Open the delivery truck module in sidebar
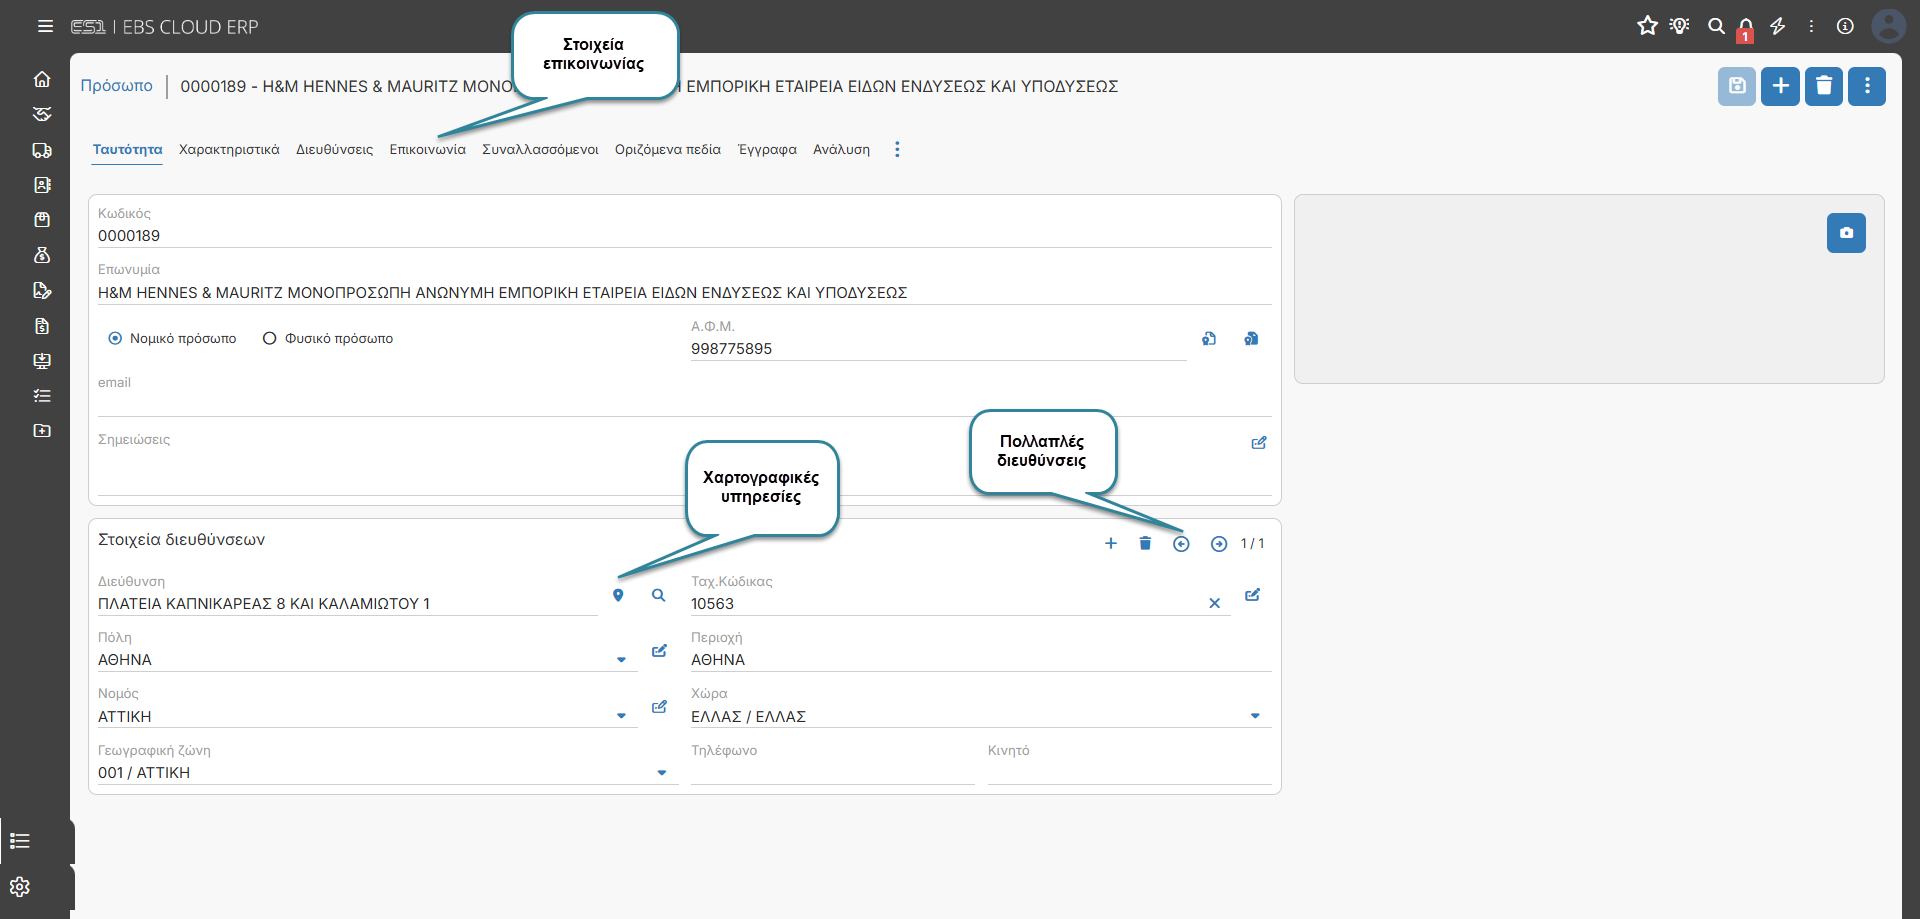The image size is (1920, 919). [42, 150]
